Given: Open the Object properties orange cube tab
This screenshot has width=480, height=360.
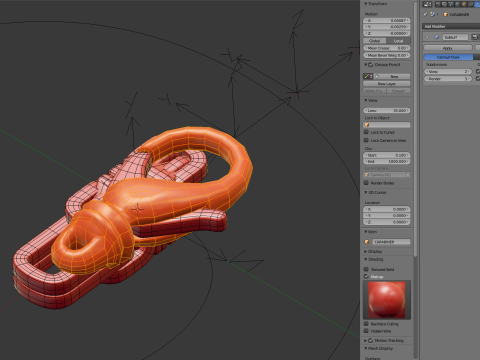Looking at the screenshot, I should pos(464,4).
